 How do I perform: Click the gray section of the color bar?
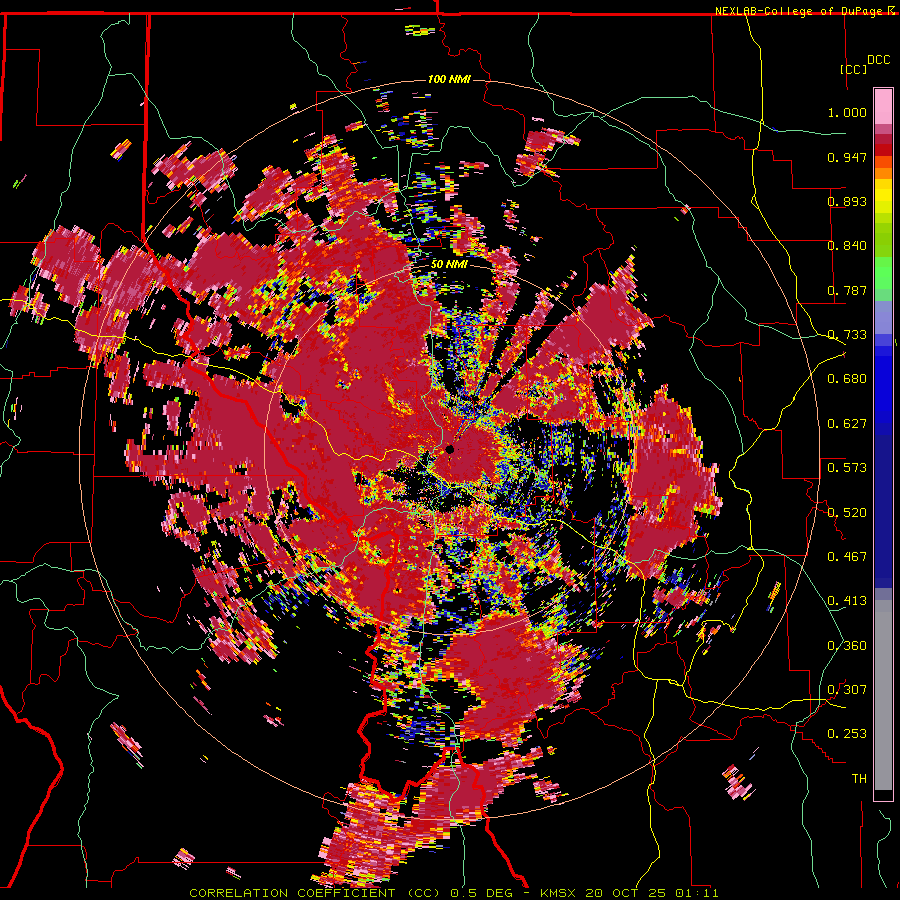(883, 695)
